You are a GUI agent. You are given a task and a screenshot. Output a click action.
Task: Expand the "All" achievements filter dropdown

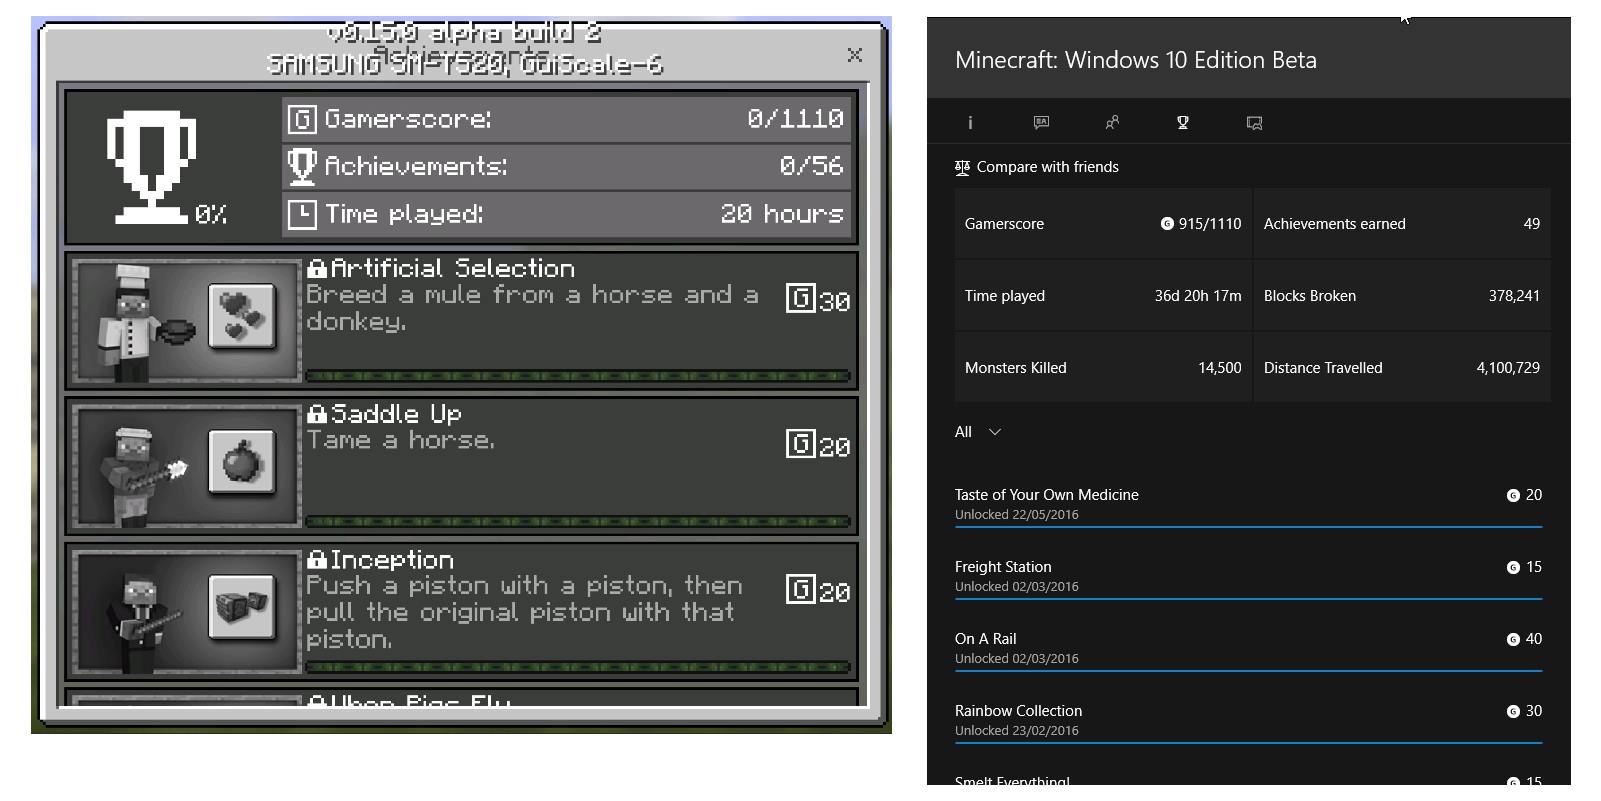pos(978,432)
